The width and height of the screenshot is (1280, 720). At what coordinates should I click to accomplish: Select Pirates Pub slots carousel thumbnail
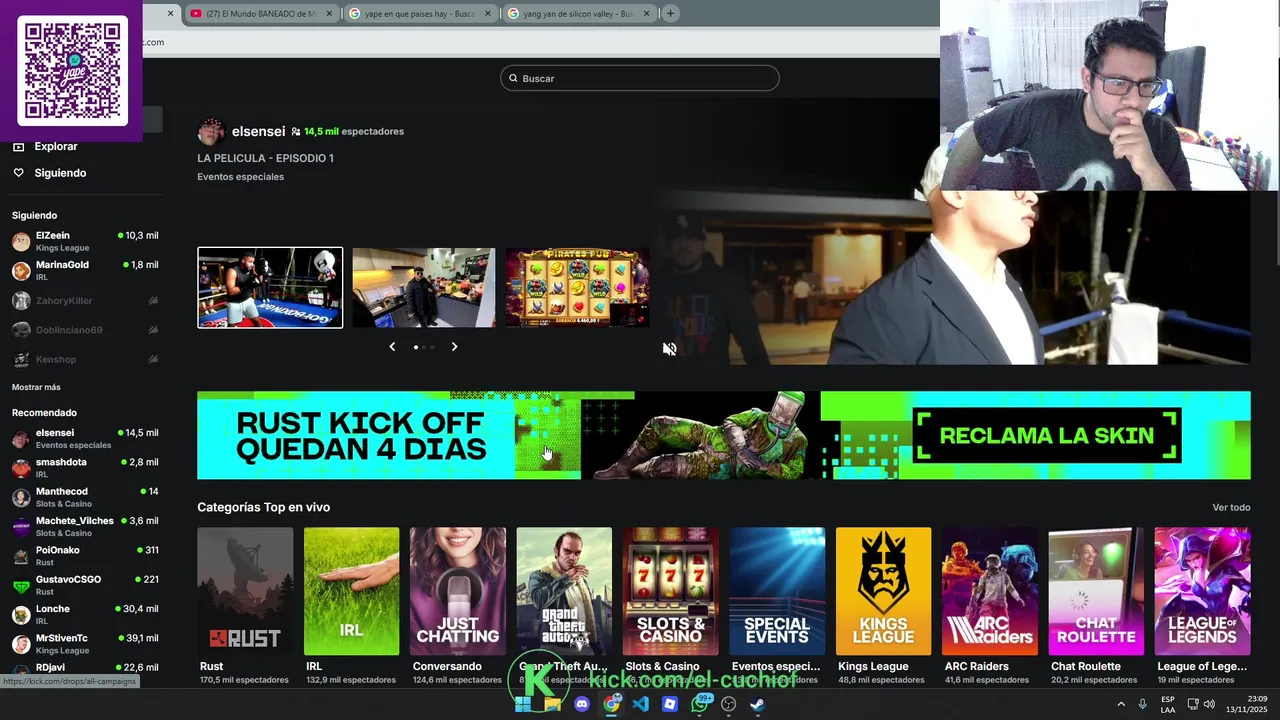click(578, 288)
